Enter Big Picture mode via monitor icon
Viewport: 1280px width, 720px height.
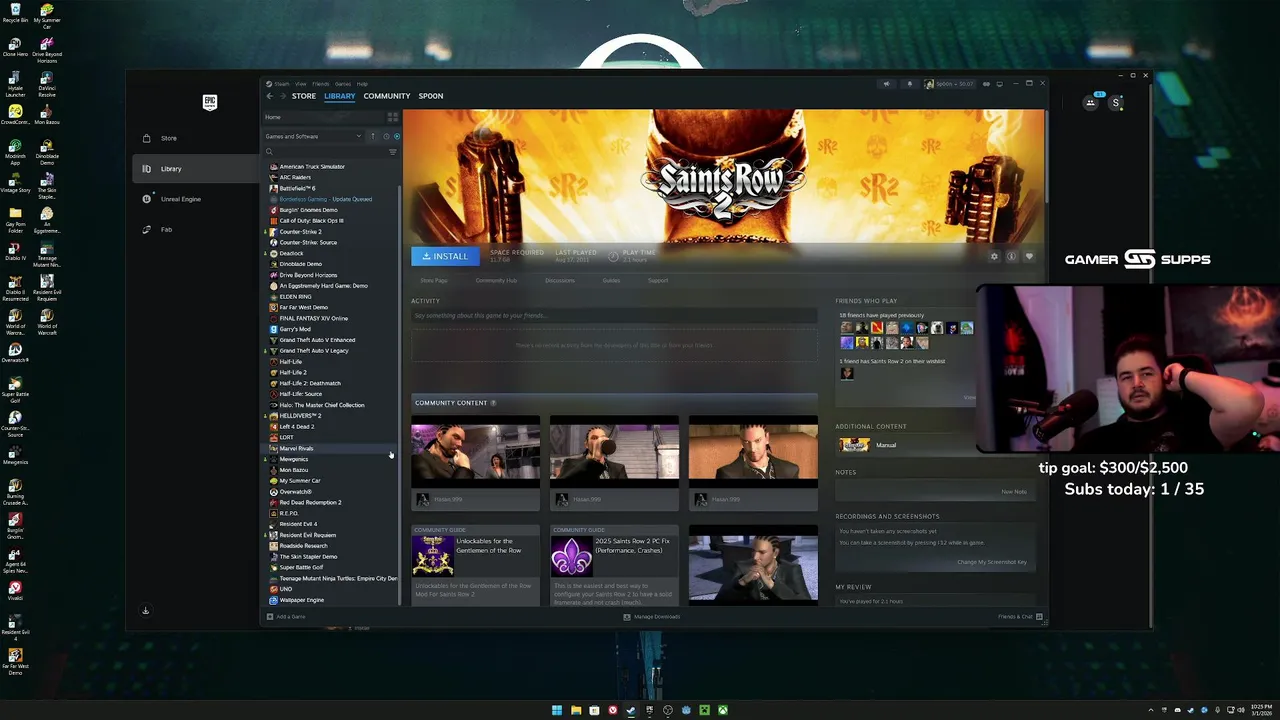(998, 84)
